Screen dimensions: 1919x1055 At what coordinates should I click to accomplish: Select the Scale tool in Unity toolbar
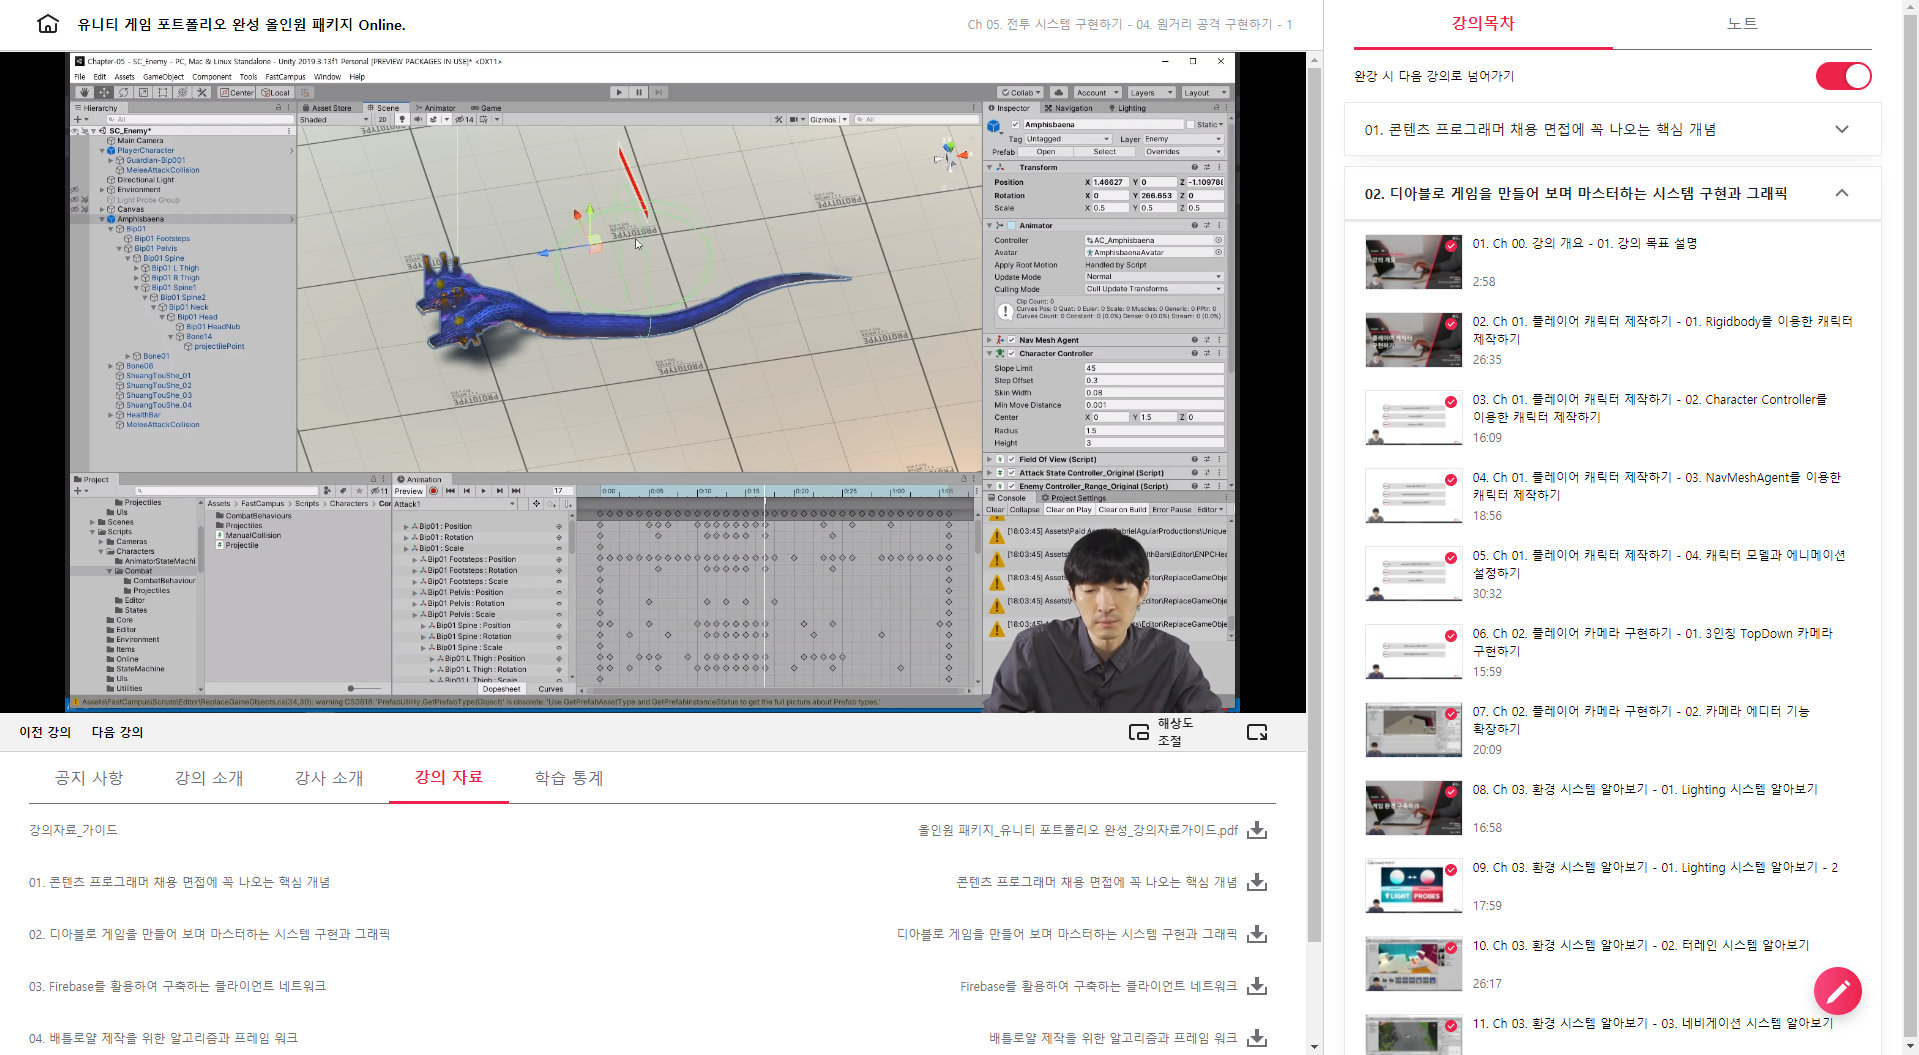(143, 92)
